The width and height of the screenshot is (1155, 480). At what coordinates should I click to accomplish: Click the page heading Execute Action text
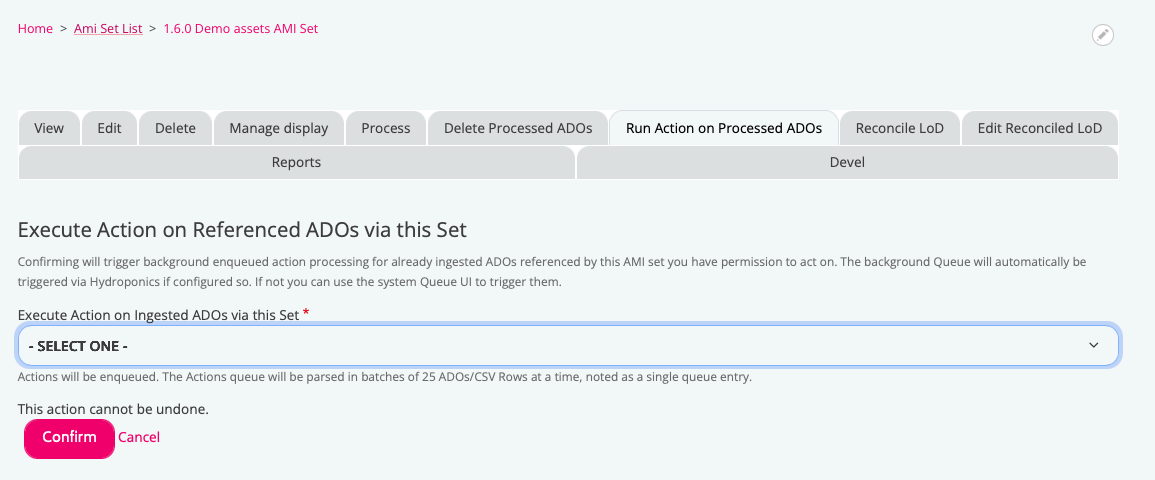[x=242, y=230]
